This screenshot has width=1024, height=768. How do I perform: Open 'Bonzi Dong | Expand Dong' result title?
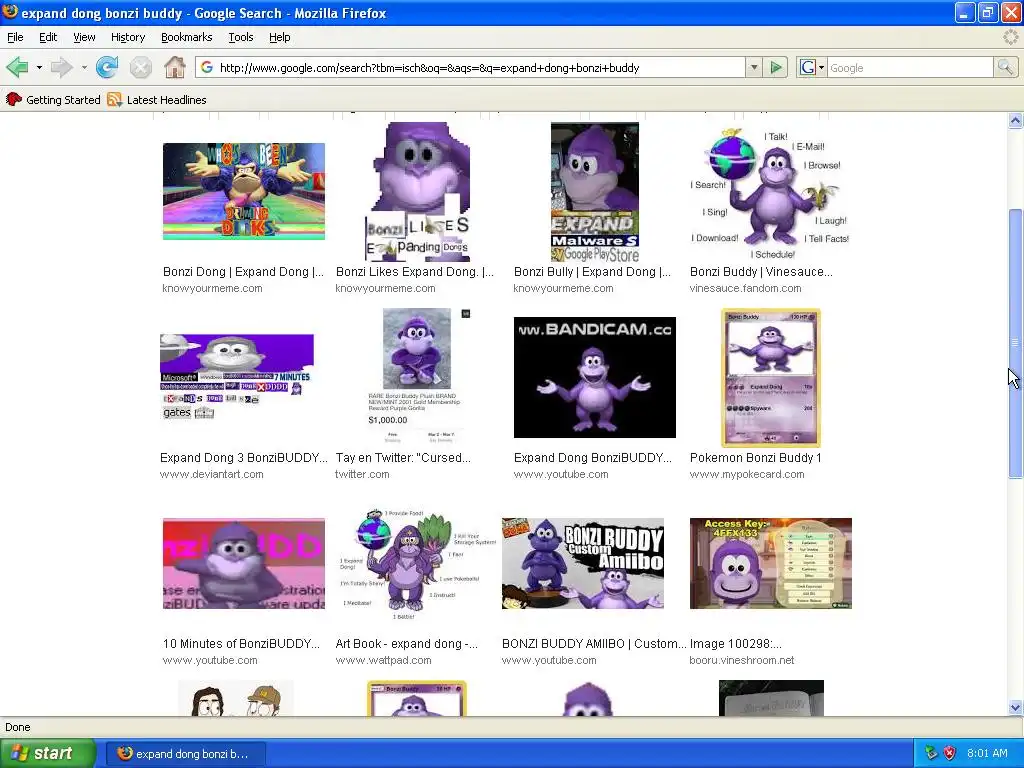click(243, 272)
